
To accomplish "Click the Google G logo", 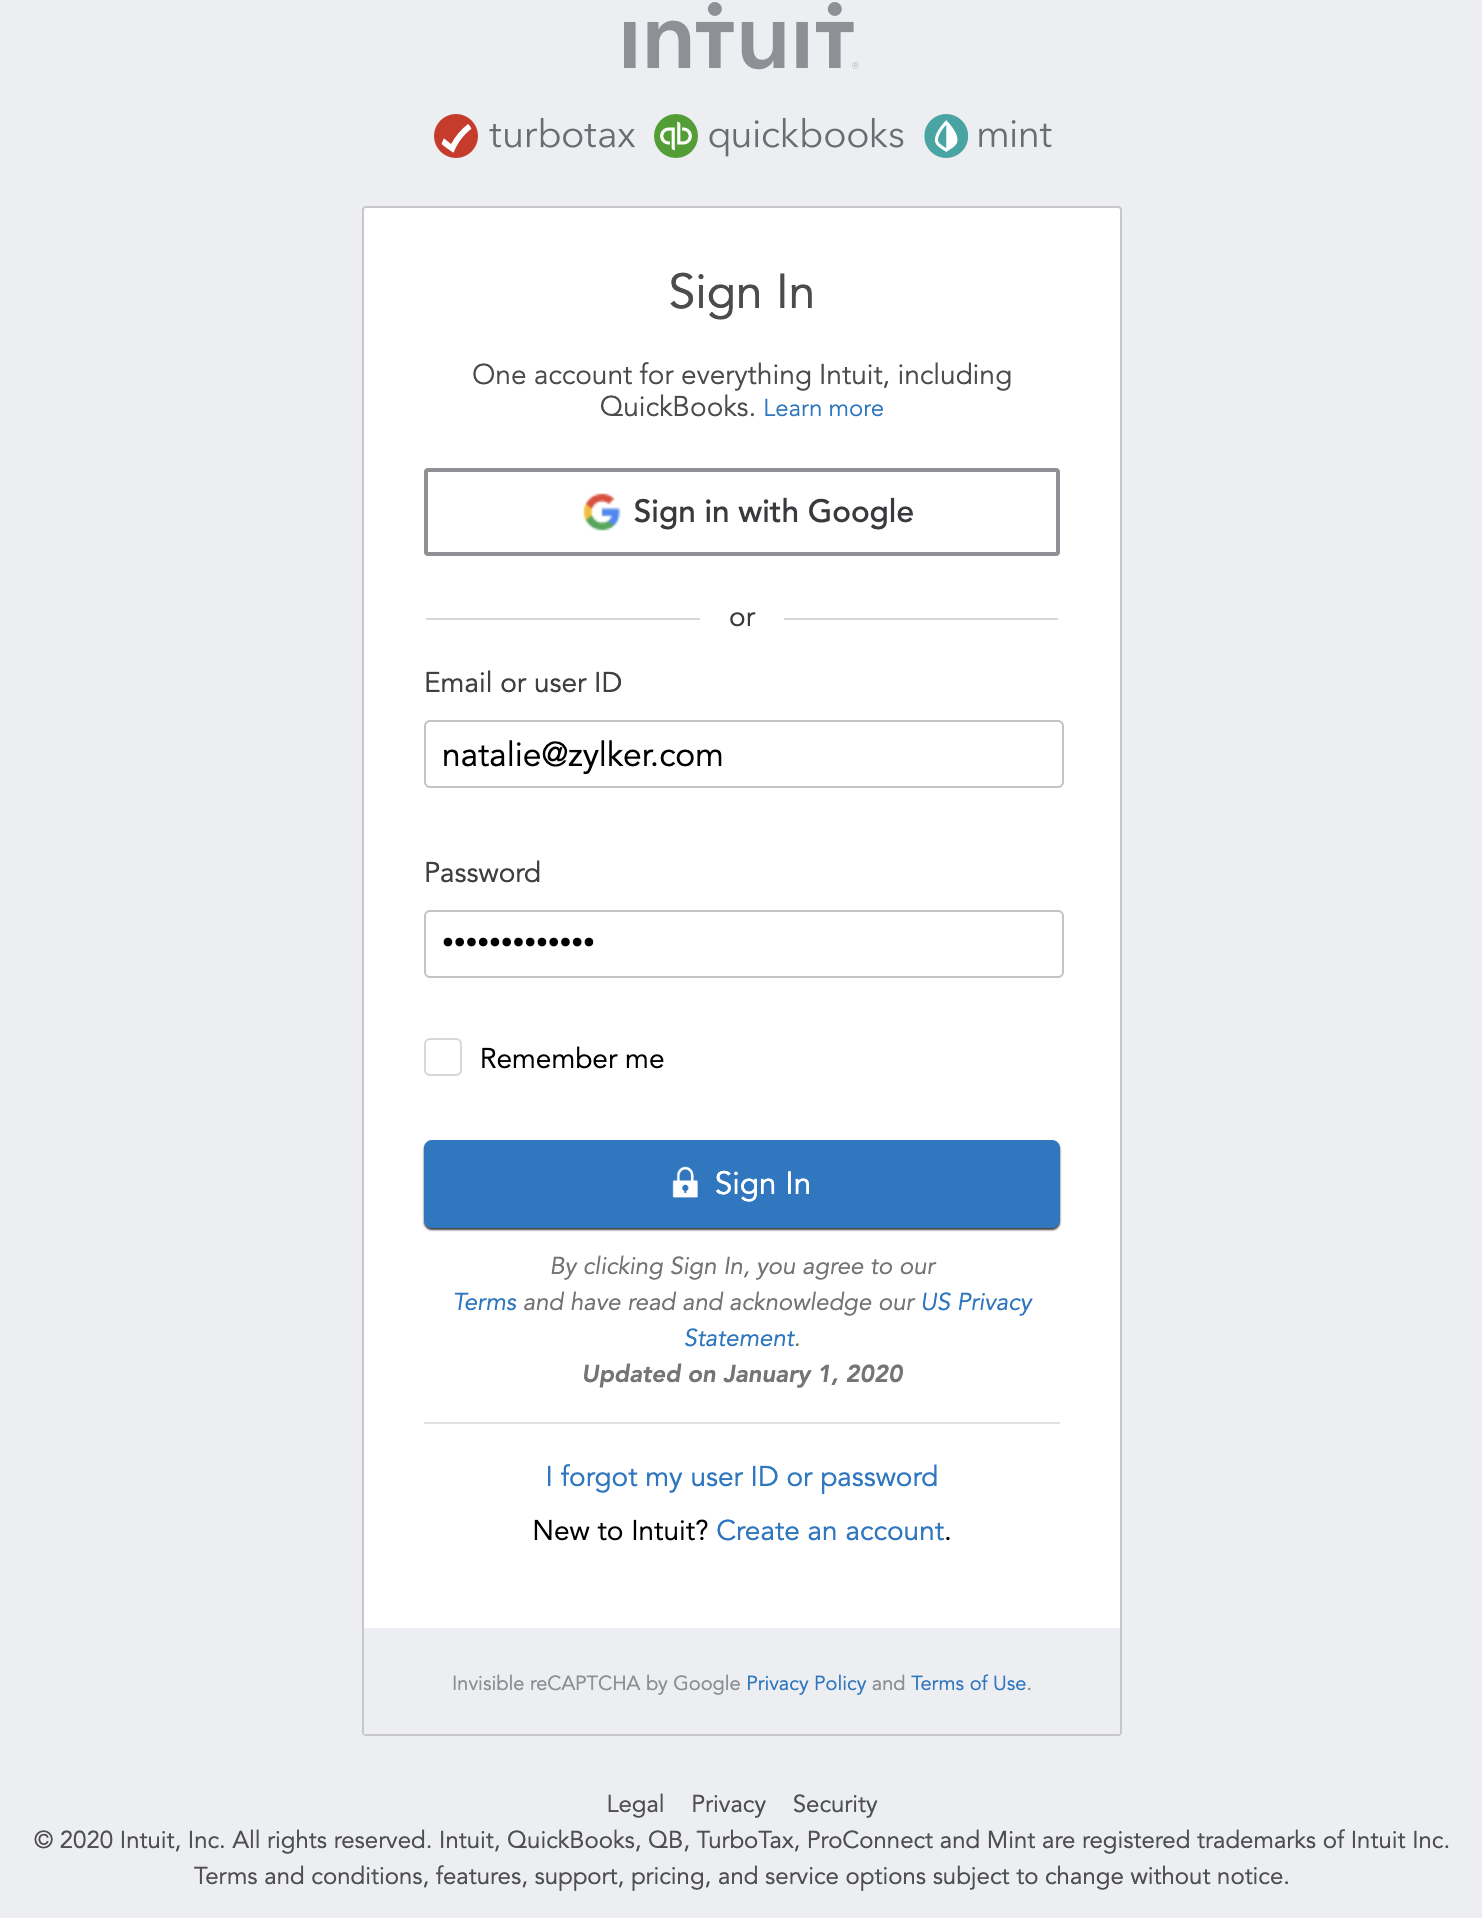I will (601, 512).
